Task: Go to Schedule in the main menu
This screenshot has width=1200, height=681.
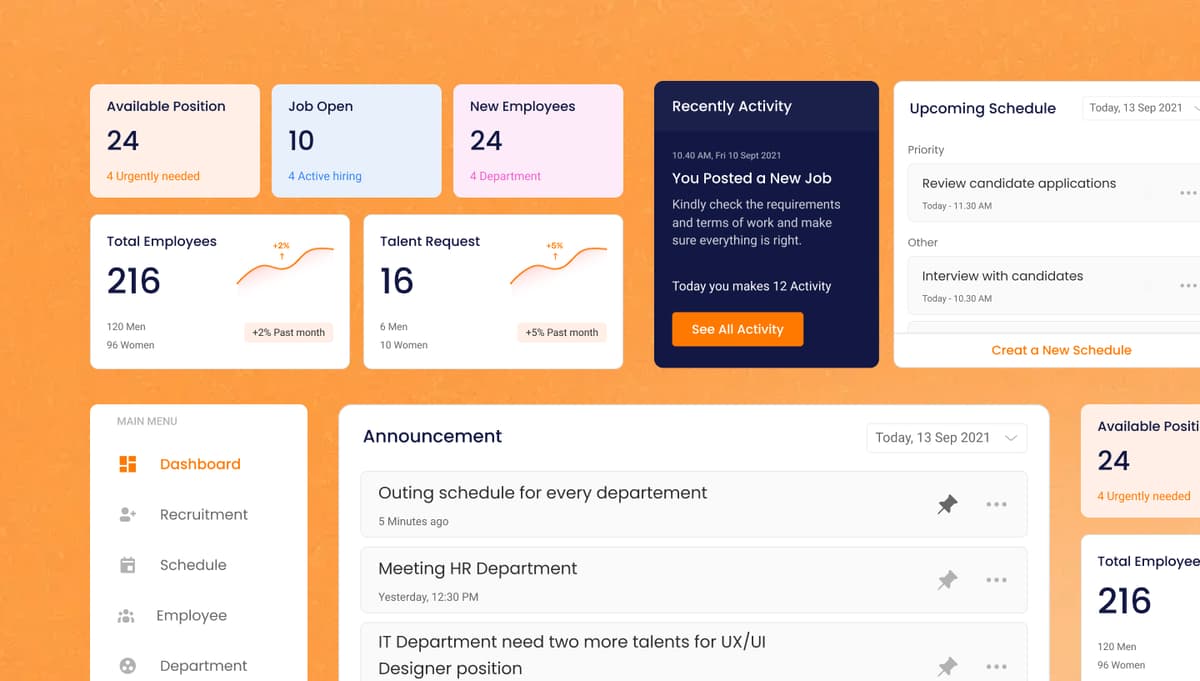Action: [193, 565]
